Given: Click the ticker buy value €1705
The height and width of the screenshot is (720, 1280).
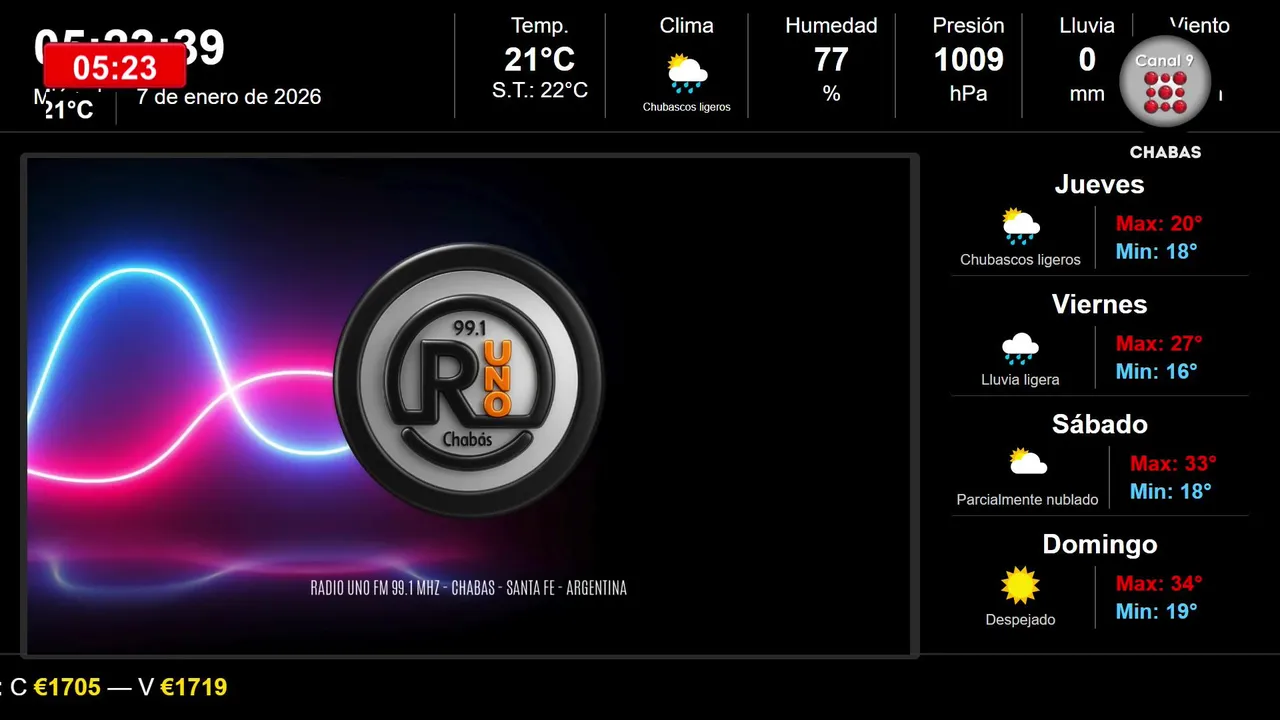Looking at the screenshot, I should pyautogui.click(x=67, y=687).
